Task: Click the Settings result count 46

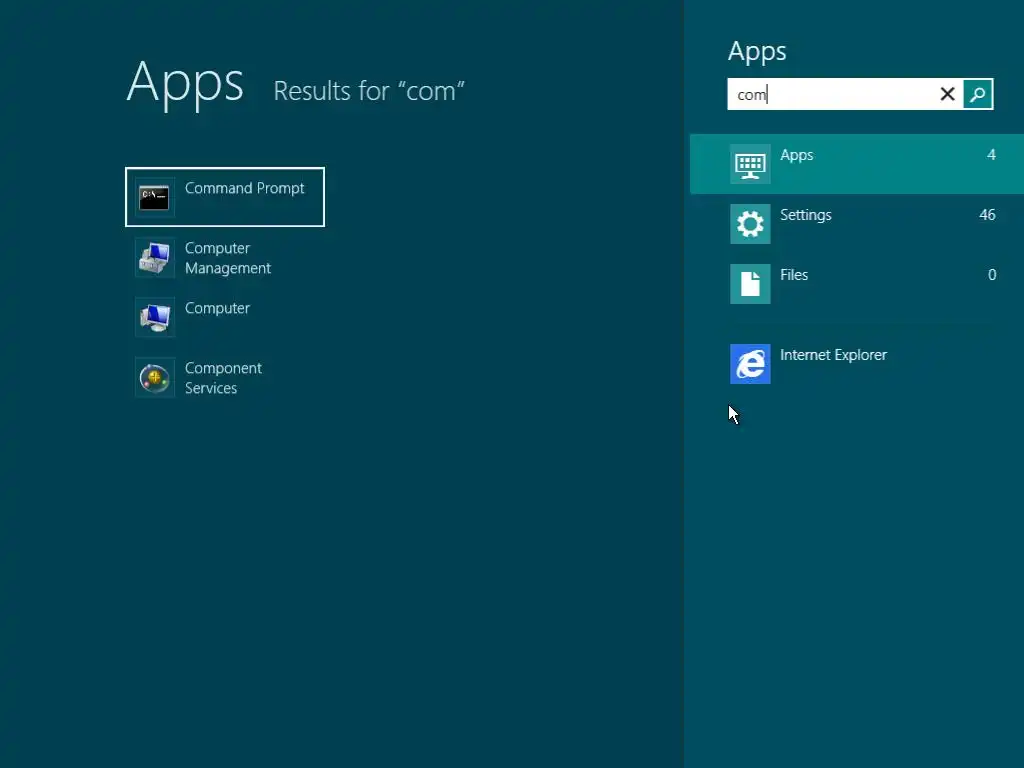Action: (987, 215)
